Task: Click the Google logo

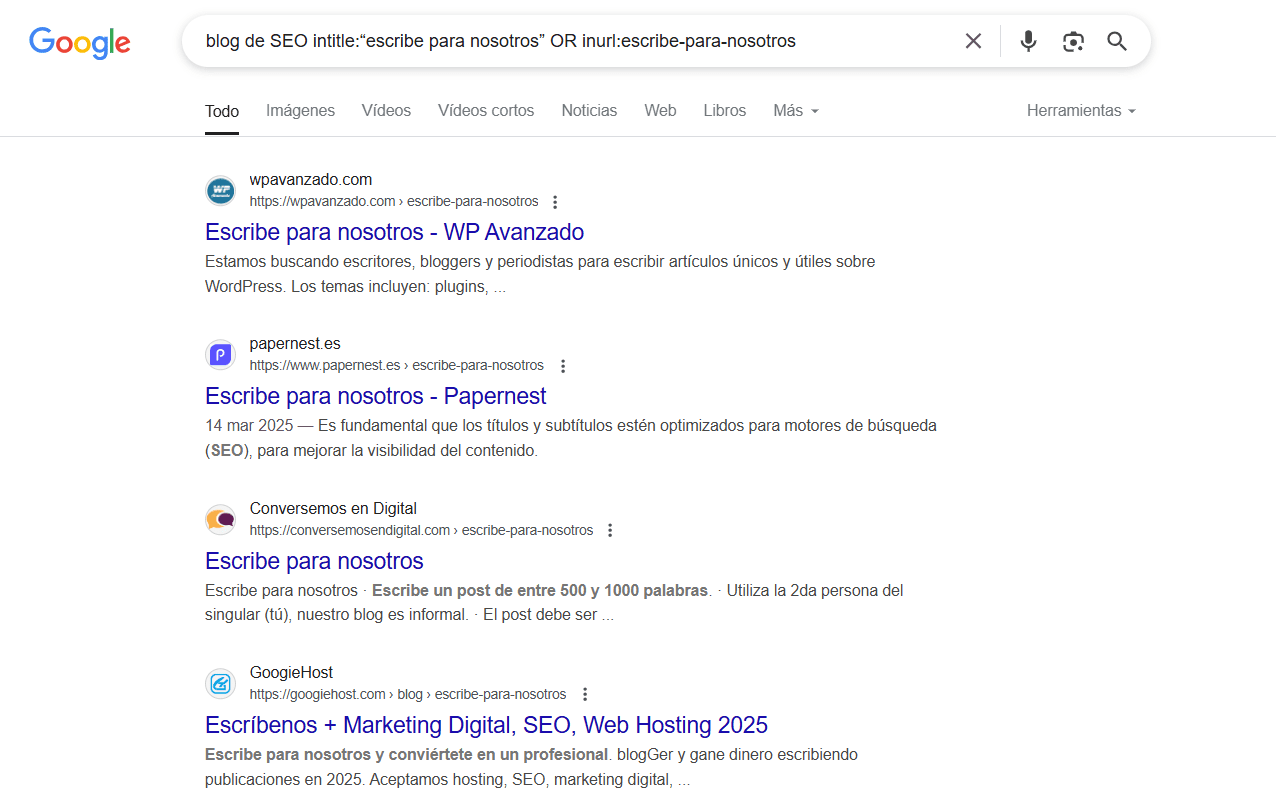Action: point(80,41)
